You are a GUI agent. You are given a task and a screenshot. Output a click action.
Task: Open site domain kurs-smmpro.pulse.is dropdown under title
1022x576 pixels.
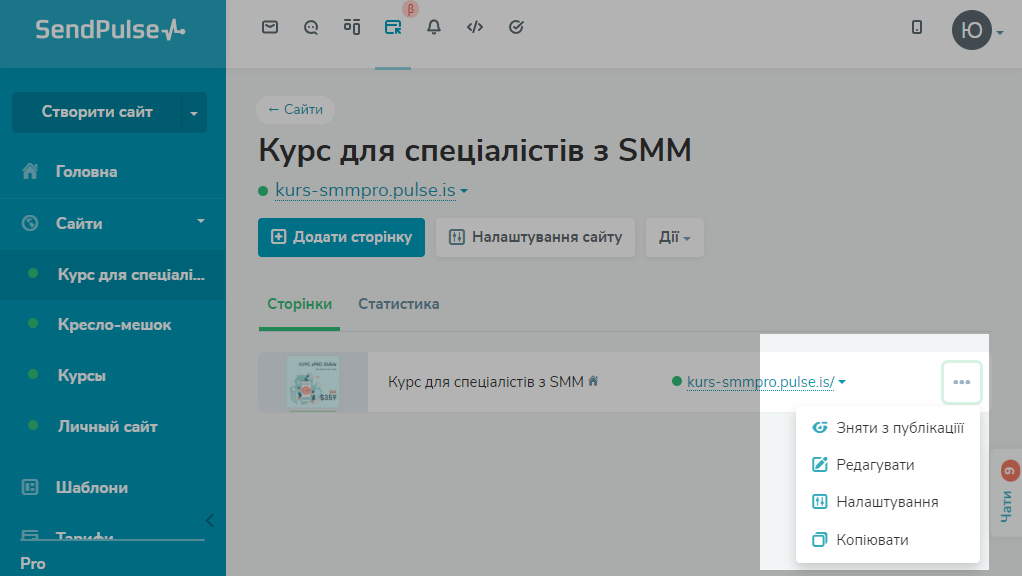tap(371, 190)
